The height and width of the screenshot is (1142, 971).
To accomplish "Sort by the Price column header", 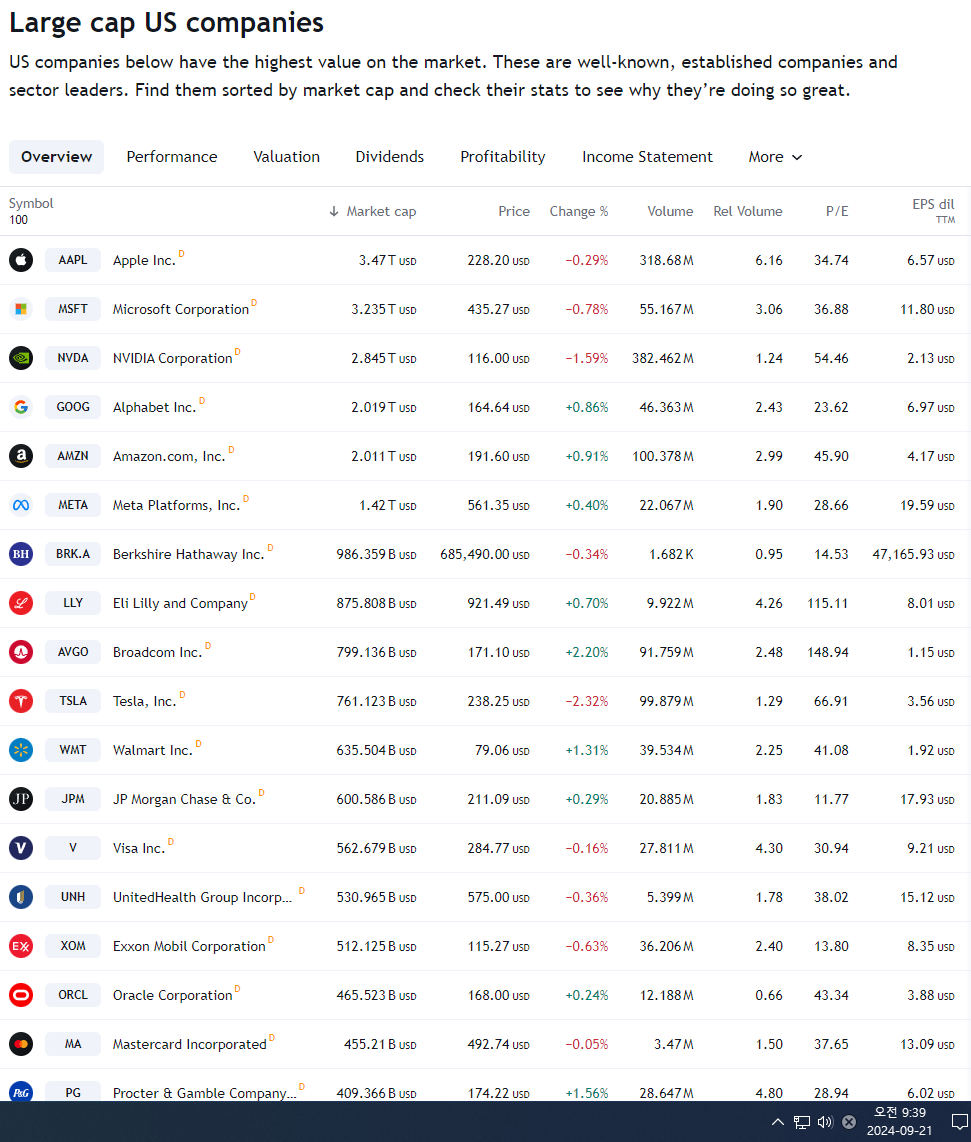I will pyautogui.click(x=514, y=211).
